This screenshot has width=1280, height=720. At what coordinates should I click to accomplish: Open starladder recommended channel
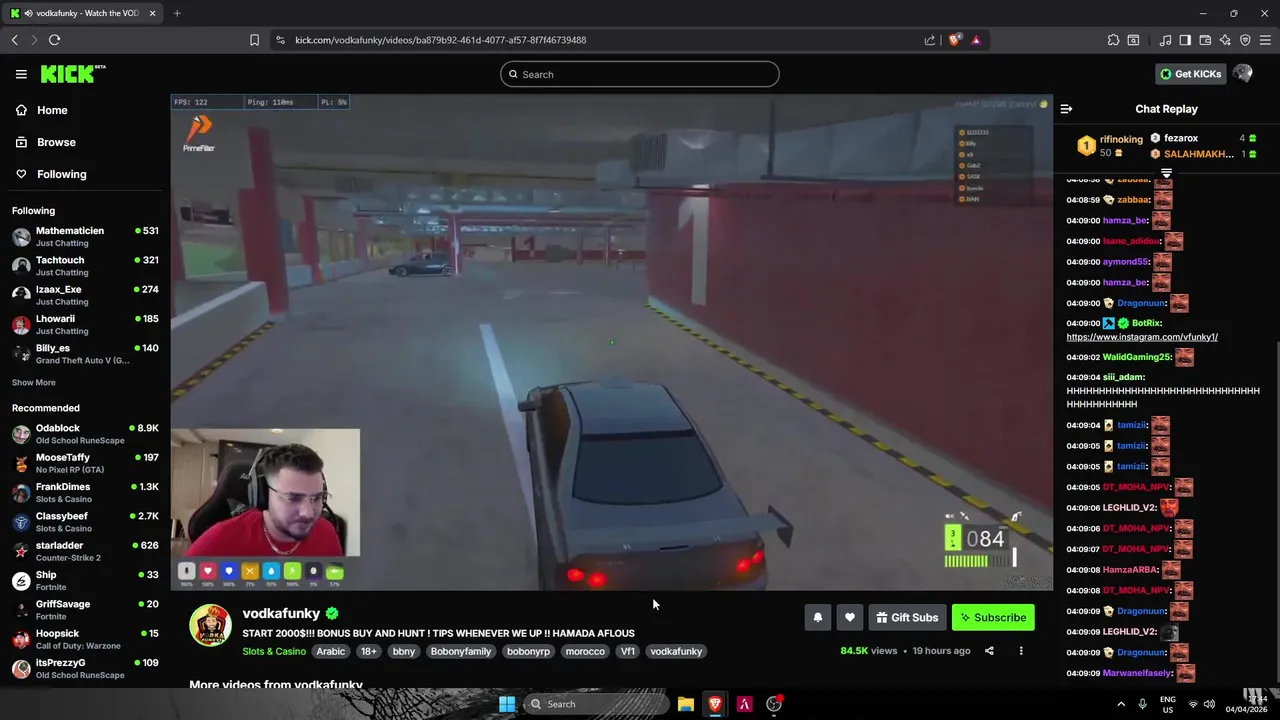[x=85, y=552]
